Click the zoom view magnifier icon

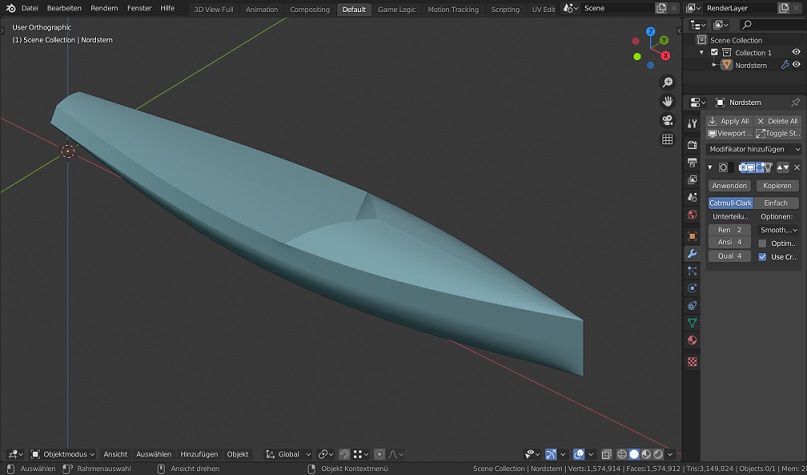click(x=668, y=82)
